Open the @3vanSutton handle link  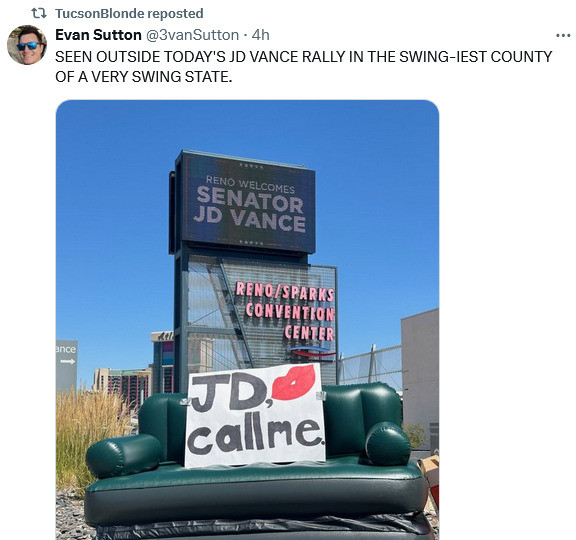pyautogui.click(x=192, y=35)
